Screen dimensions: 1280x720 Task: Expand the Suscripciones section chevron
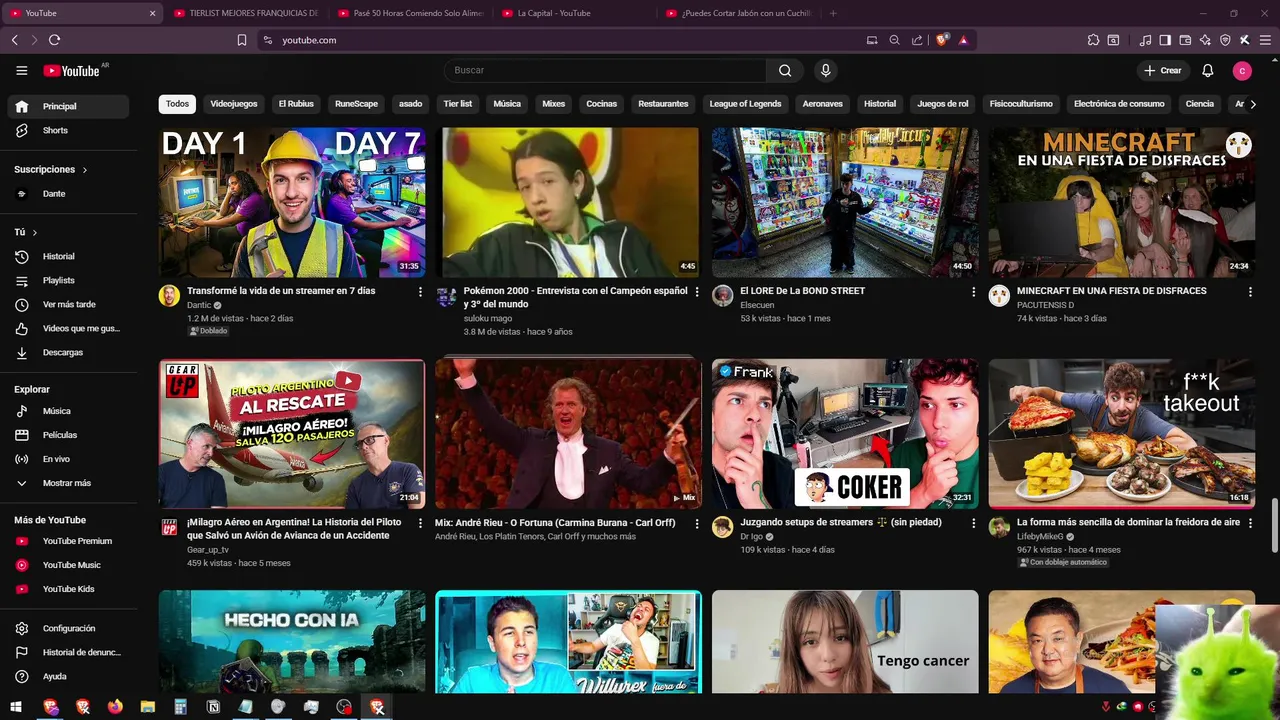[x=85, y=170]
